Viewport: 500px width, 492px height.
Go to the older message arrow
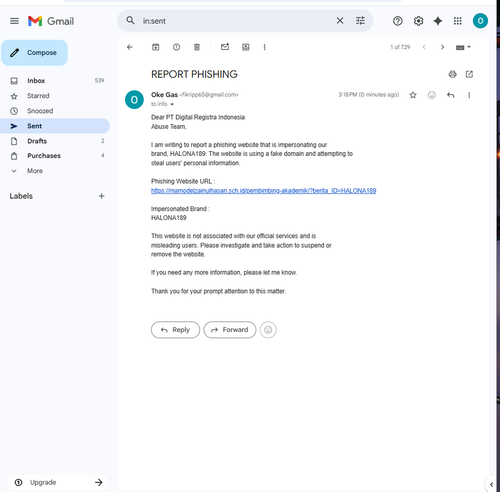pyautogui.click(x=442, y=47)
